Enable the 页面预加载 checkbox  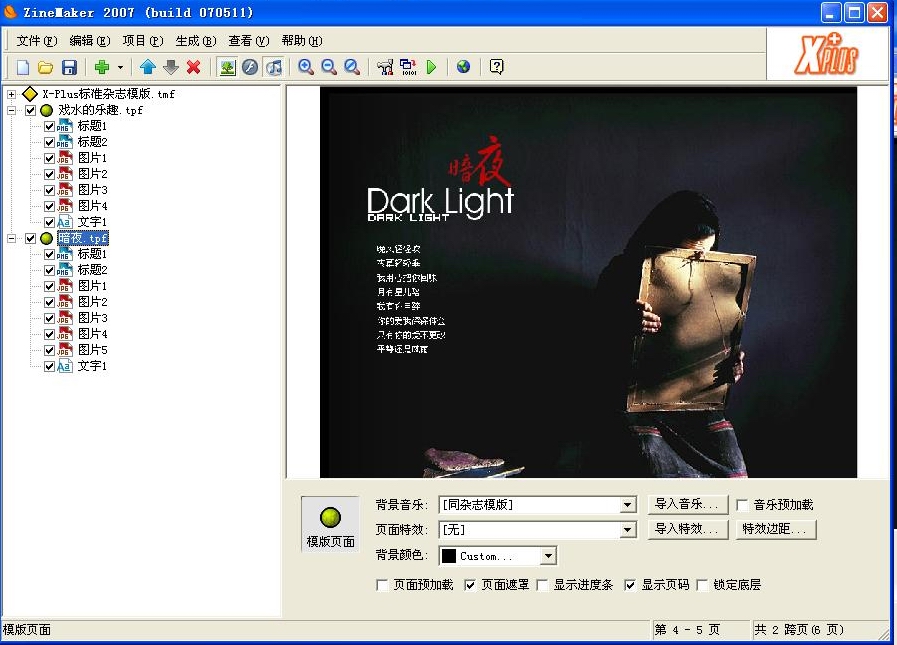click(382, 585)
